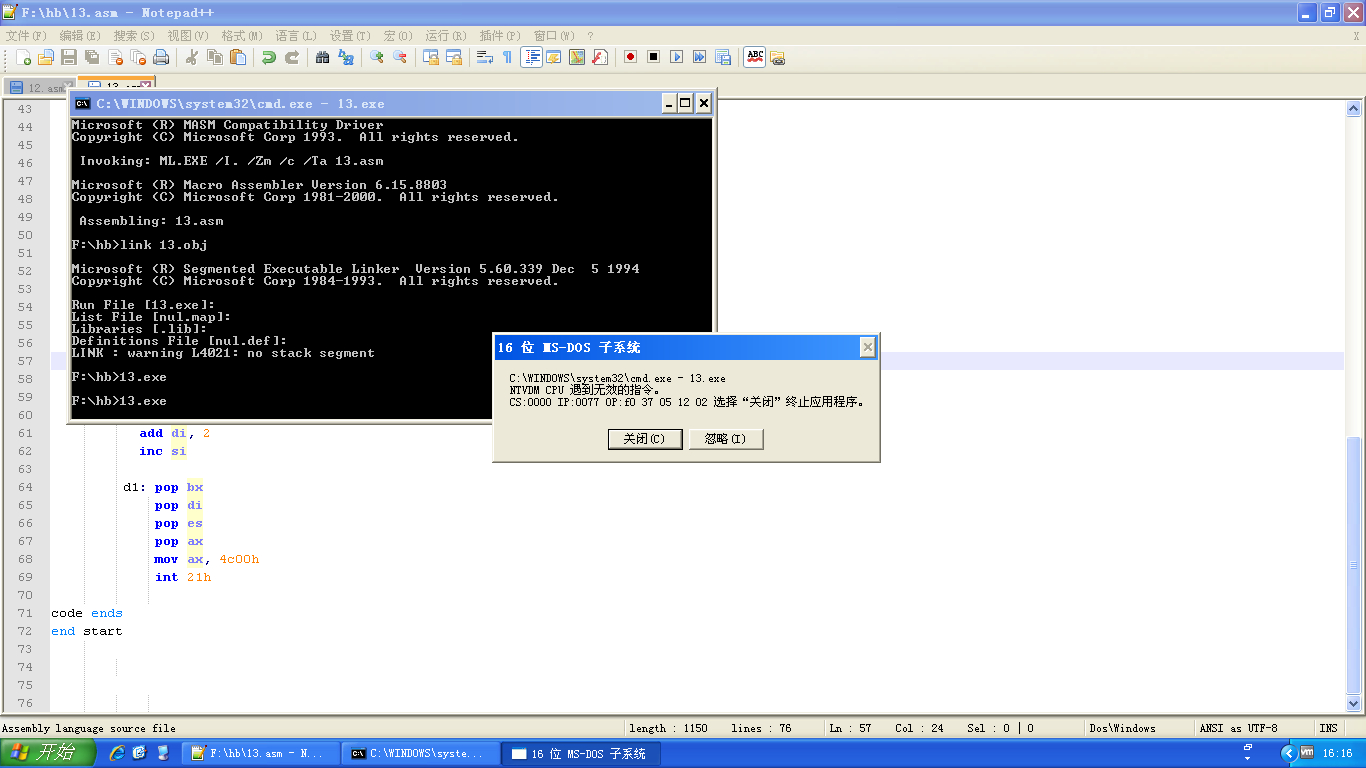
Task: Click the Windows 开始 start button
Action: click(x=48, y=753)
